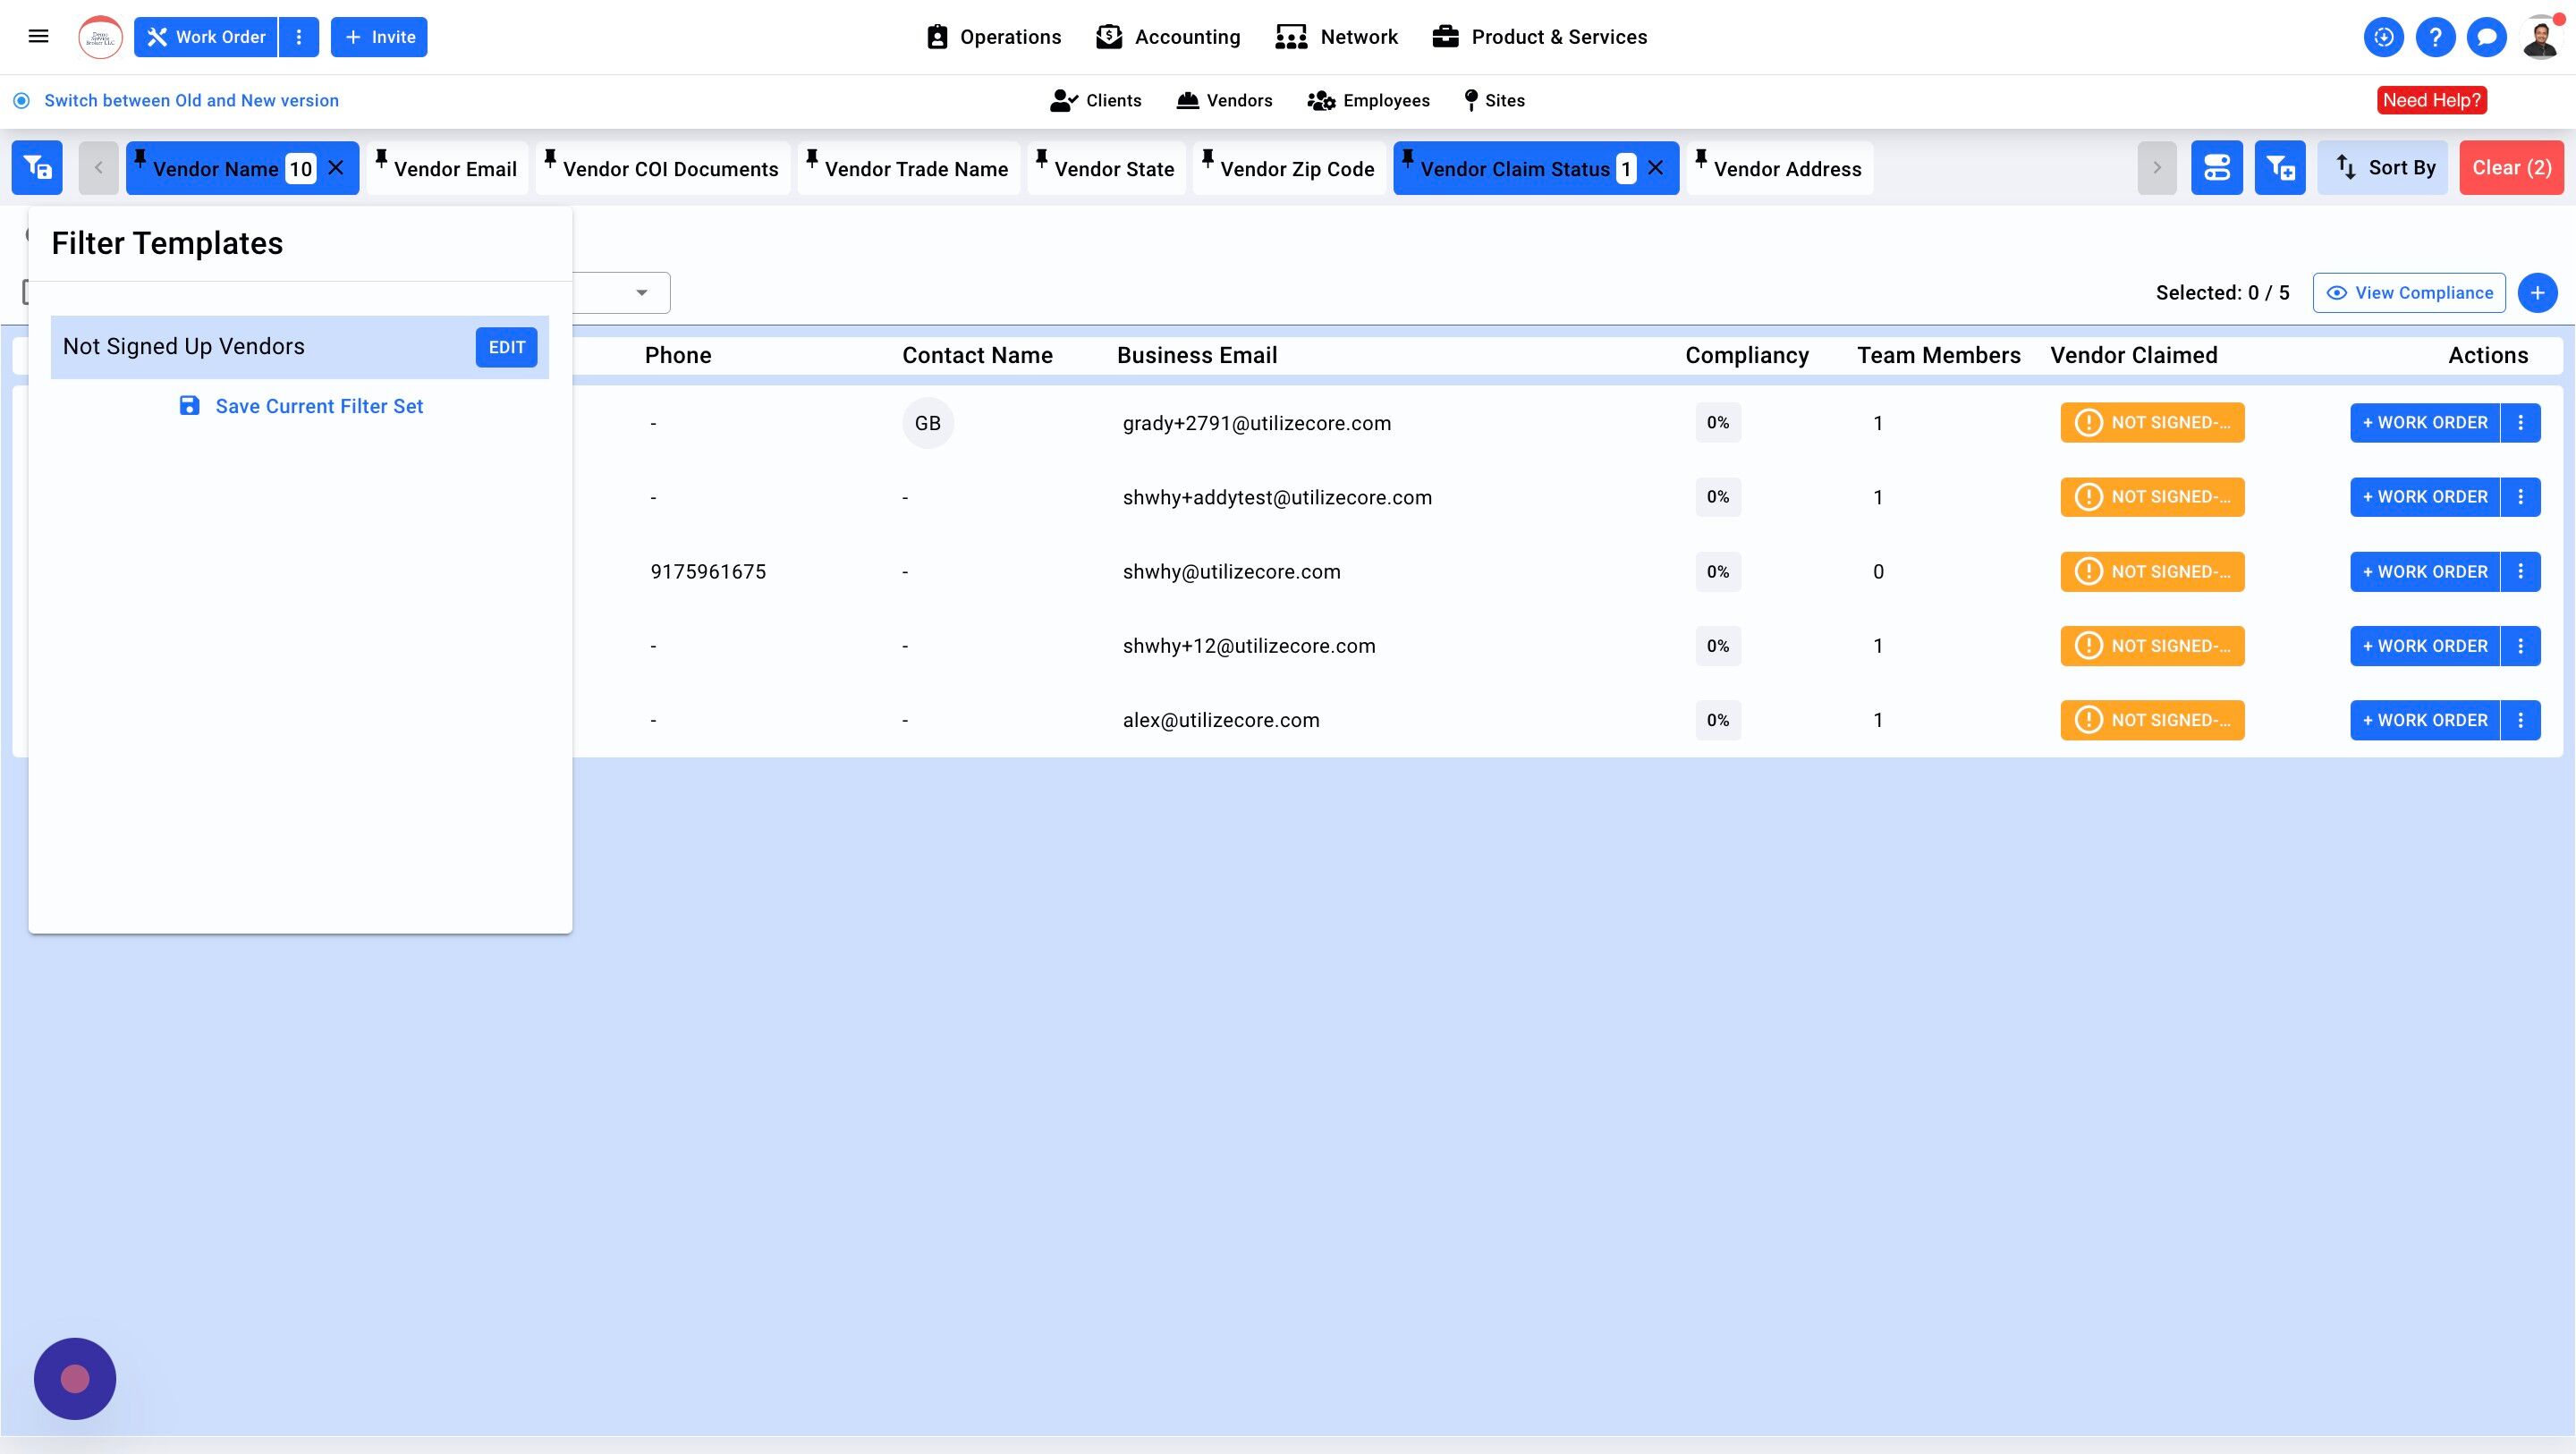2576x1454 pixels.
Task: Open the hamburger navigation menu
Action: click(x=38, y=37)
